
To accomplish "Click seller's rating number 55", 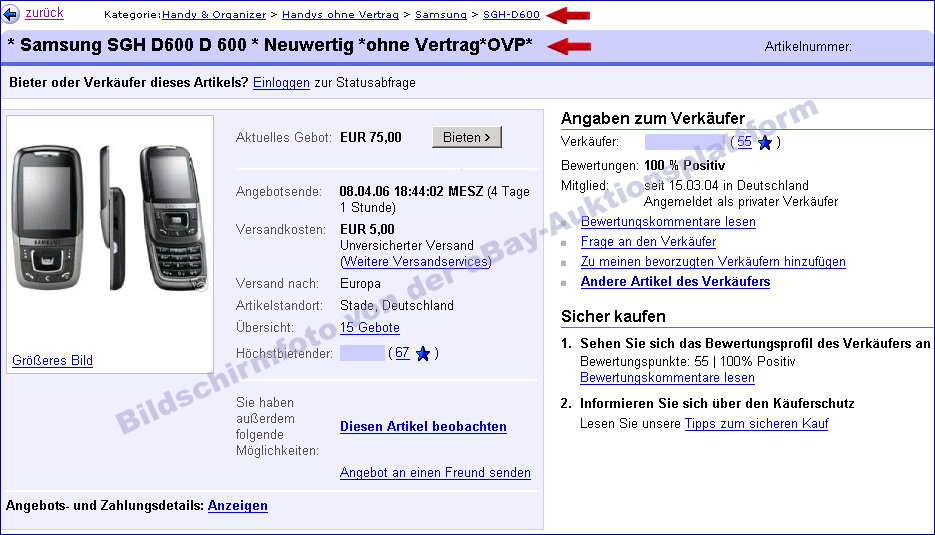I will click(x=744, y=141).
